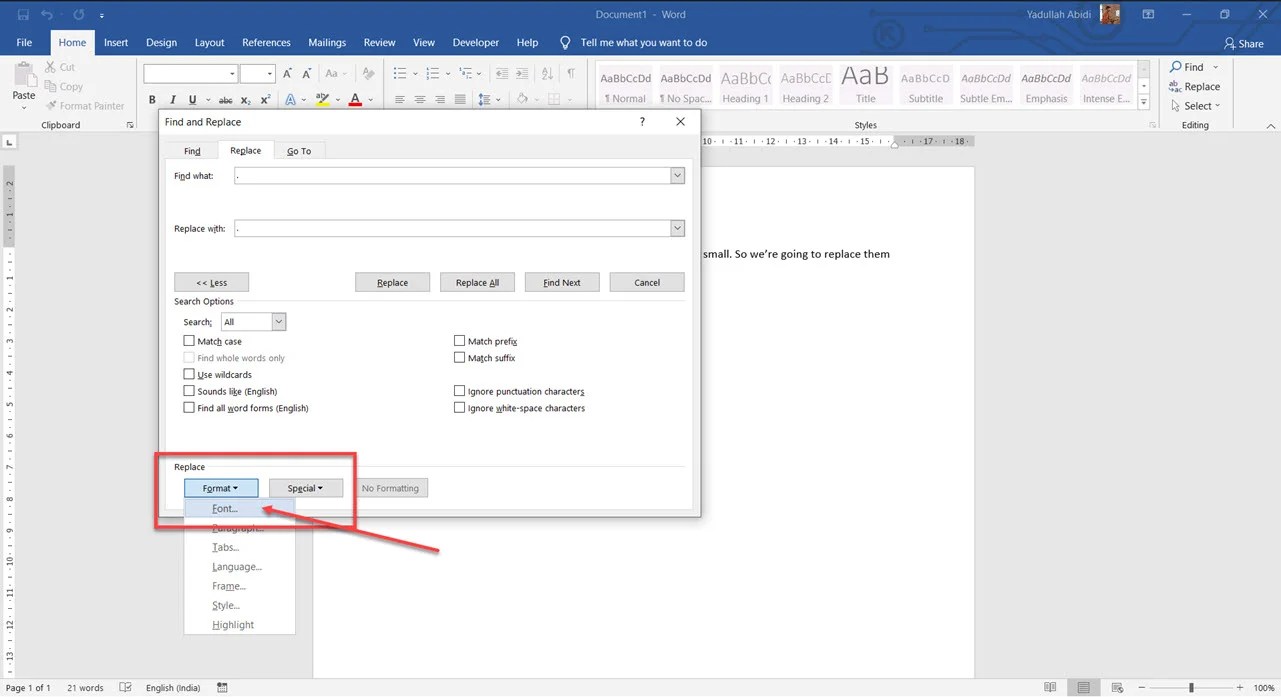
Task: Toggle the Show/Hide paragraph marks icon
Action: click(570, 73)
